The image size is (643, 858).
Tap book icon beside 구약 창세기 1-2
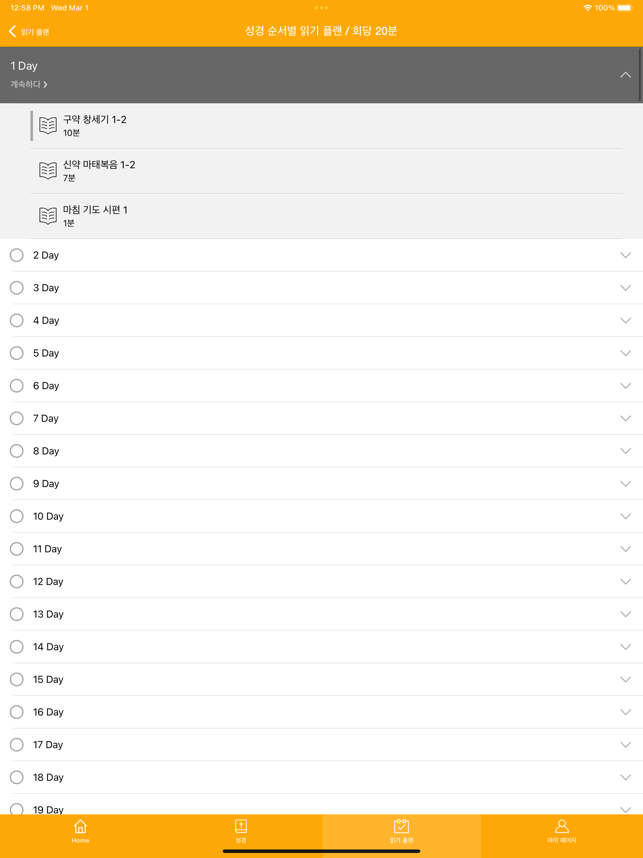click(x=48, y=125)
